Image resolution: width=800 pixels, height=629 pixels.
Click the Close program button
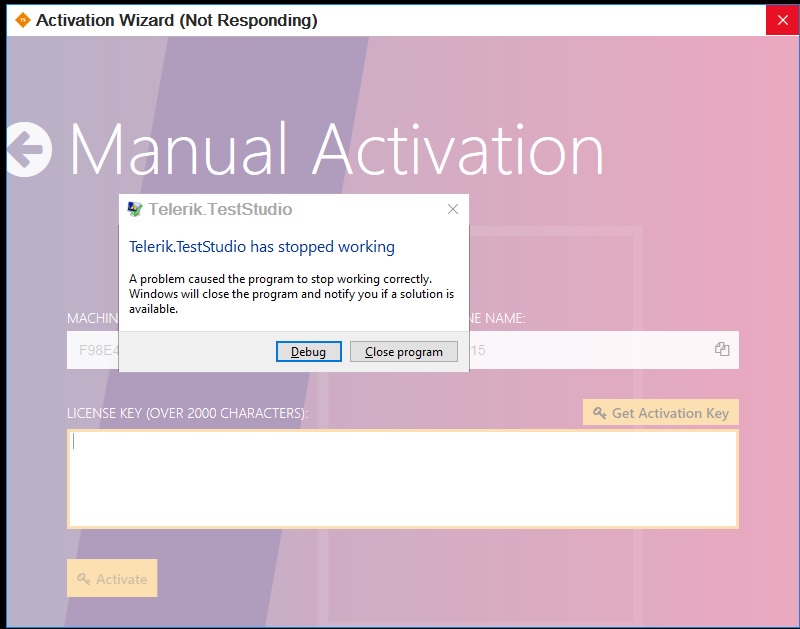point(404,351)
